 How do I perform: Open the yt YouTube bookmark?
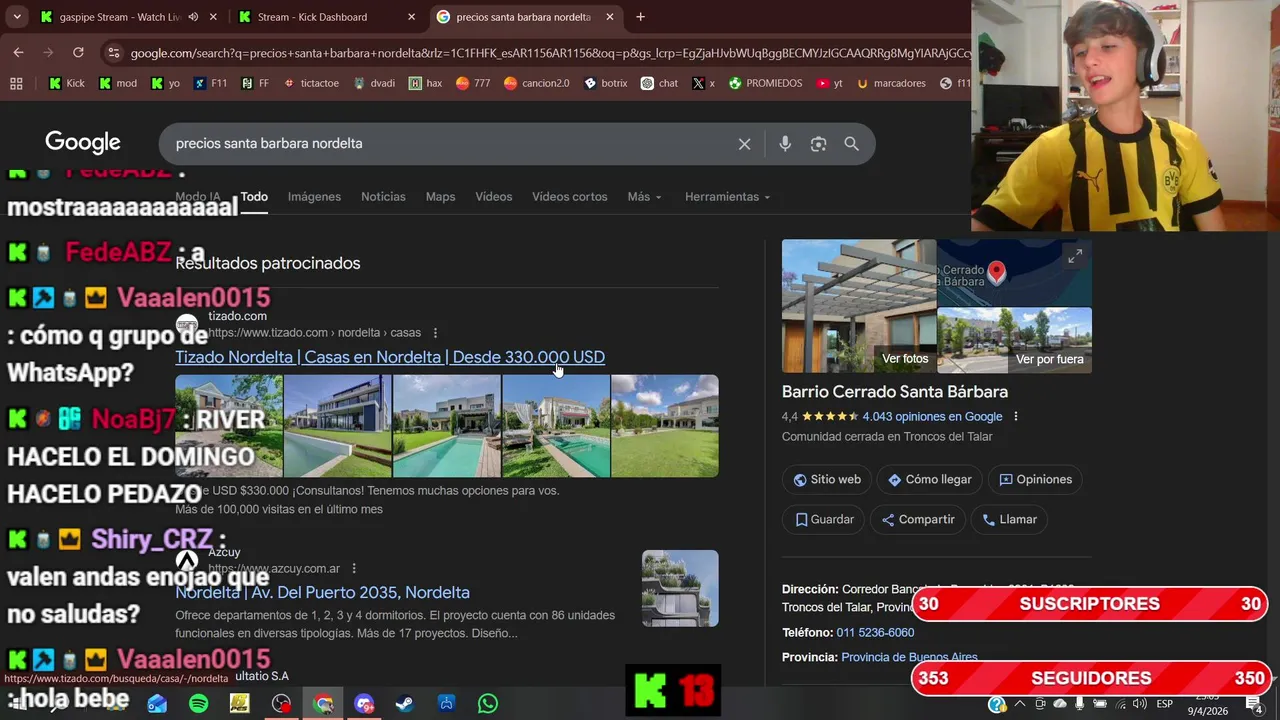(x=829, y=83)
